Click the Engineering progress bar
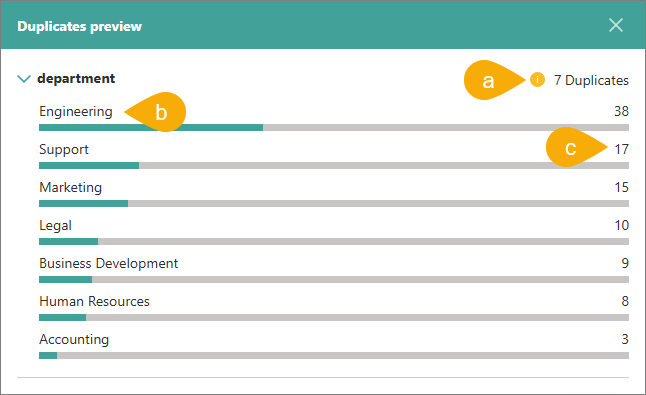 334,128
